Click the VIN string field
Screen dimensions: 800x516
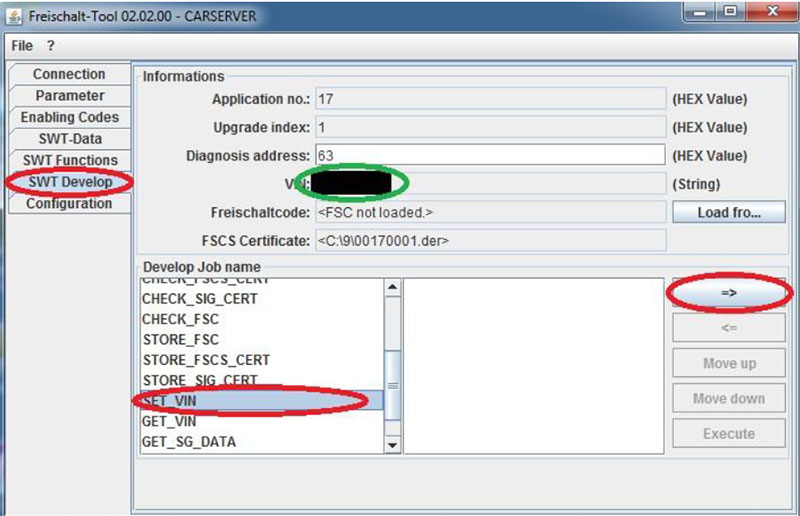[490, 184]
